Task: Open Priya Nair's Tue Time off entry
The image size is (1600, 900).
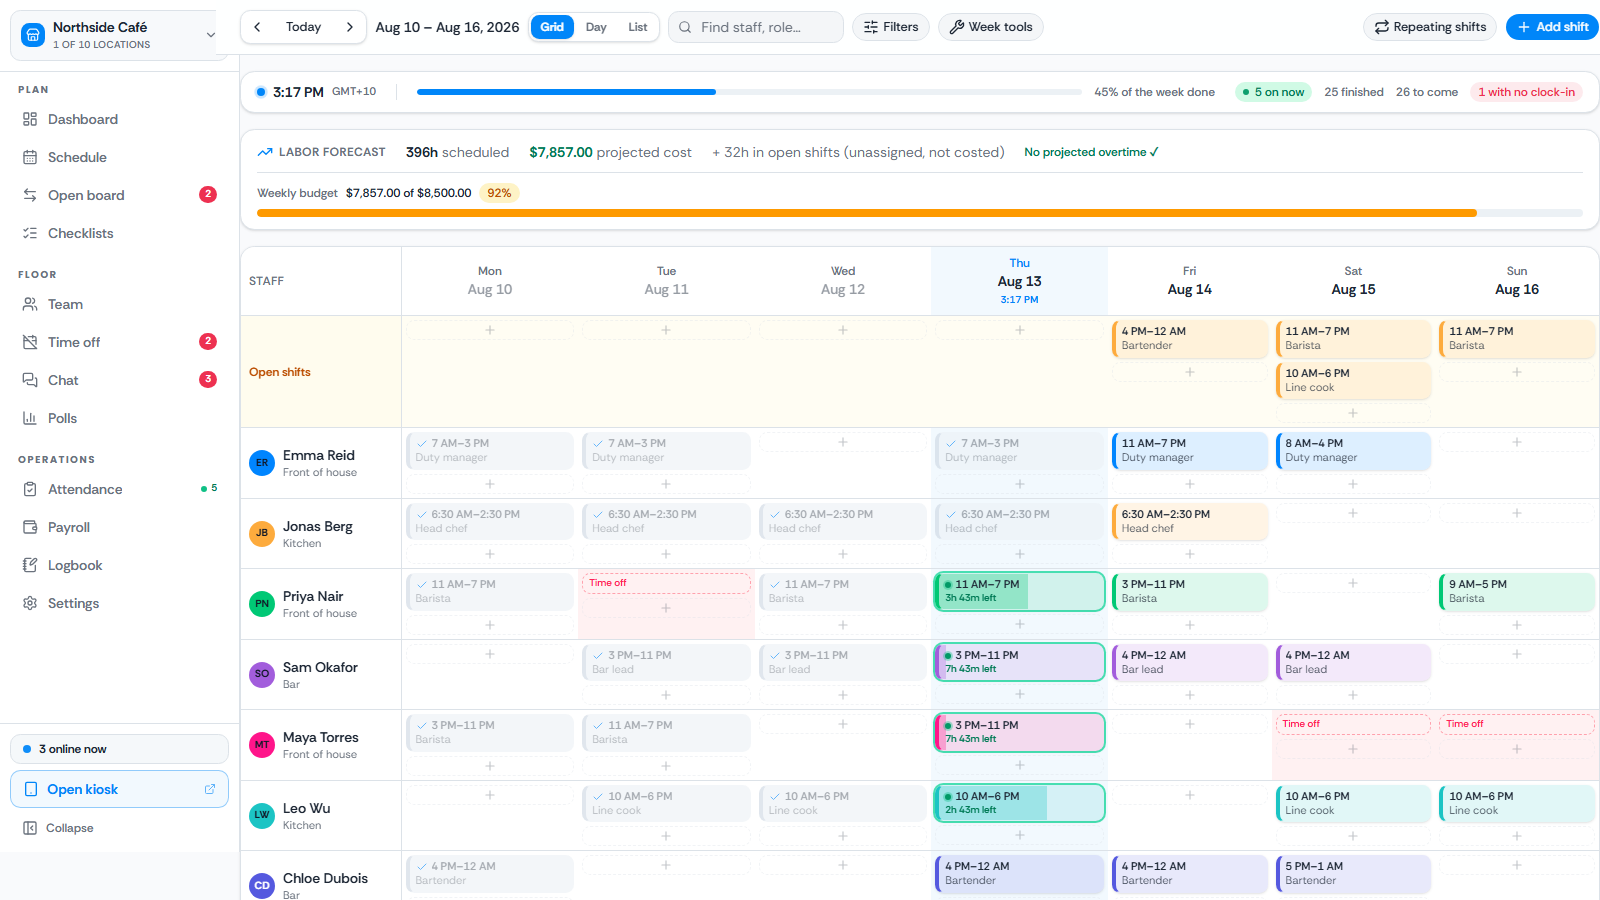Action: pyautogui.click(x=666, y=583)
